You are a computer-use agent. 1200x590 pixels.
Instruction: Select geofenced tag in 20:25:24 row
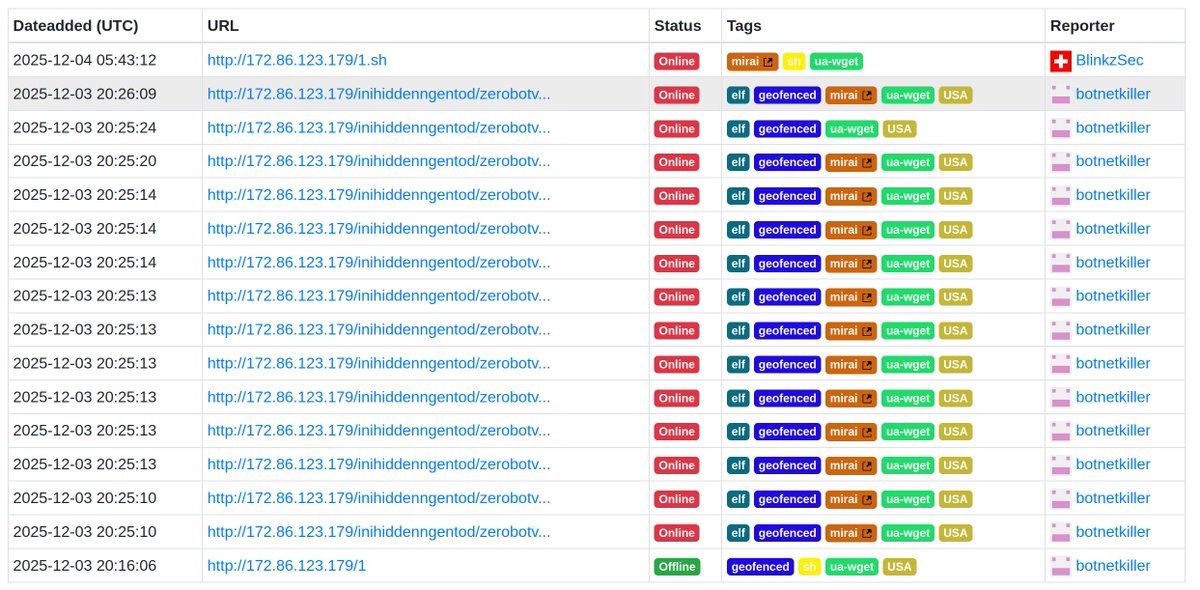[x=787, y=128]
